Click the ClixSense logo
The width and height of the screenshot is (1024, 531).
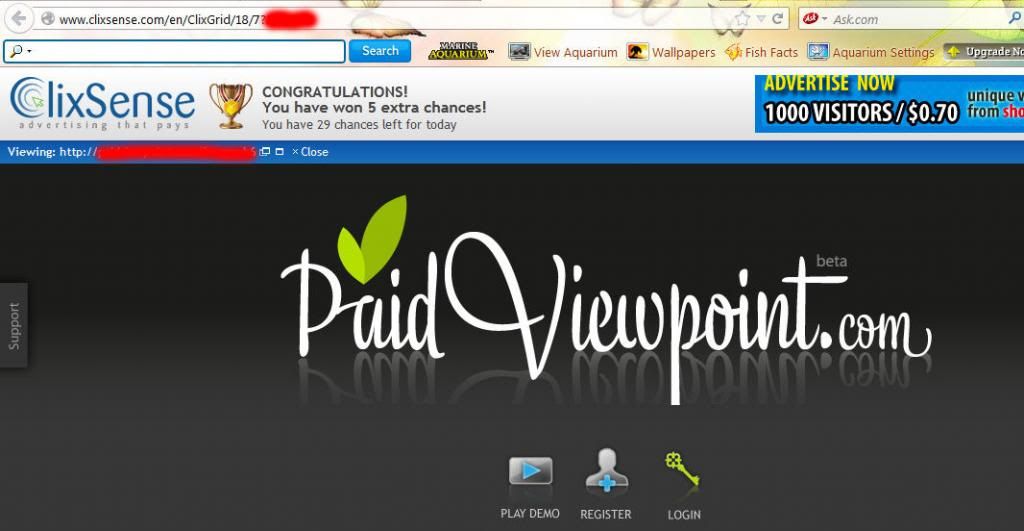(x=103, y=103)
